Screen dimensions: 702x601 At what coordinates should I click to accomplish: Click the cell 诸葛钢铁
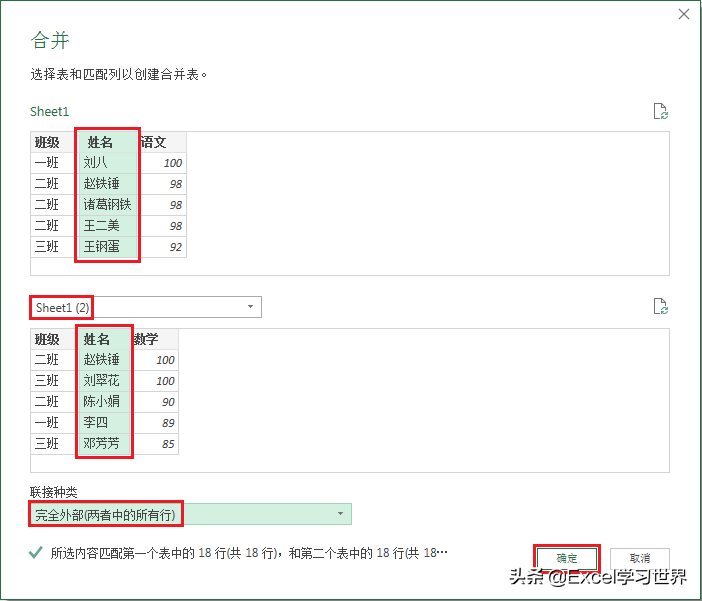click(107, 205)
